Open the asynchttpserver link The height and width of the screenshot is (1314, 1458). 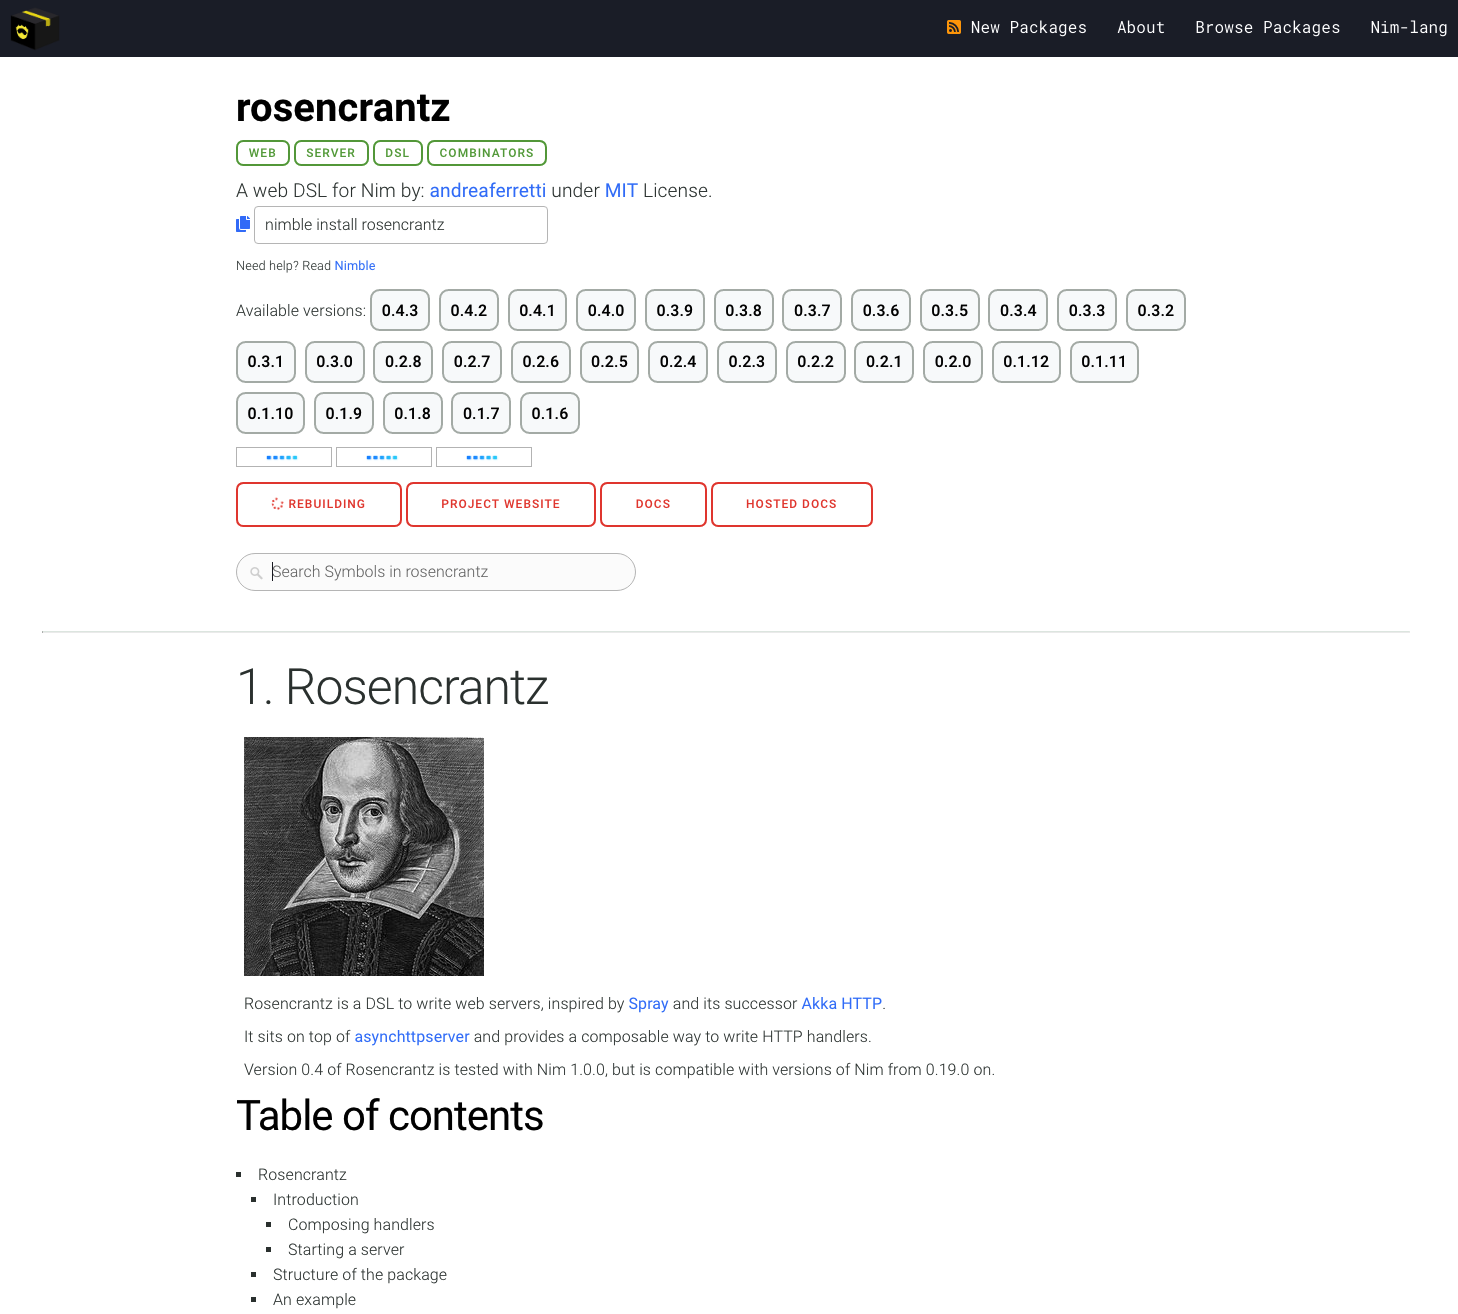[412, 1037]
